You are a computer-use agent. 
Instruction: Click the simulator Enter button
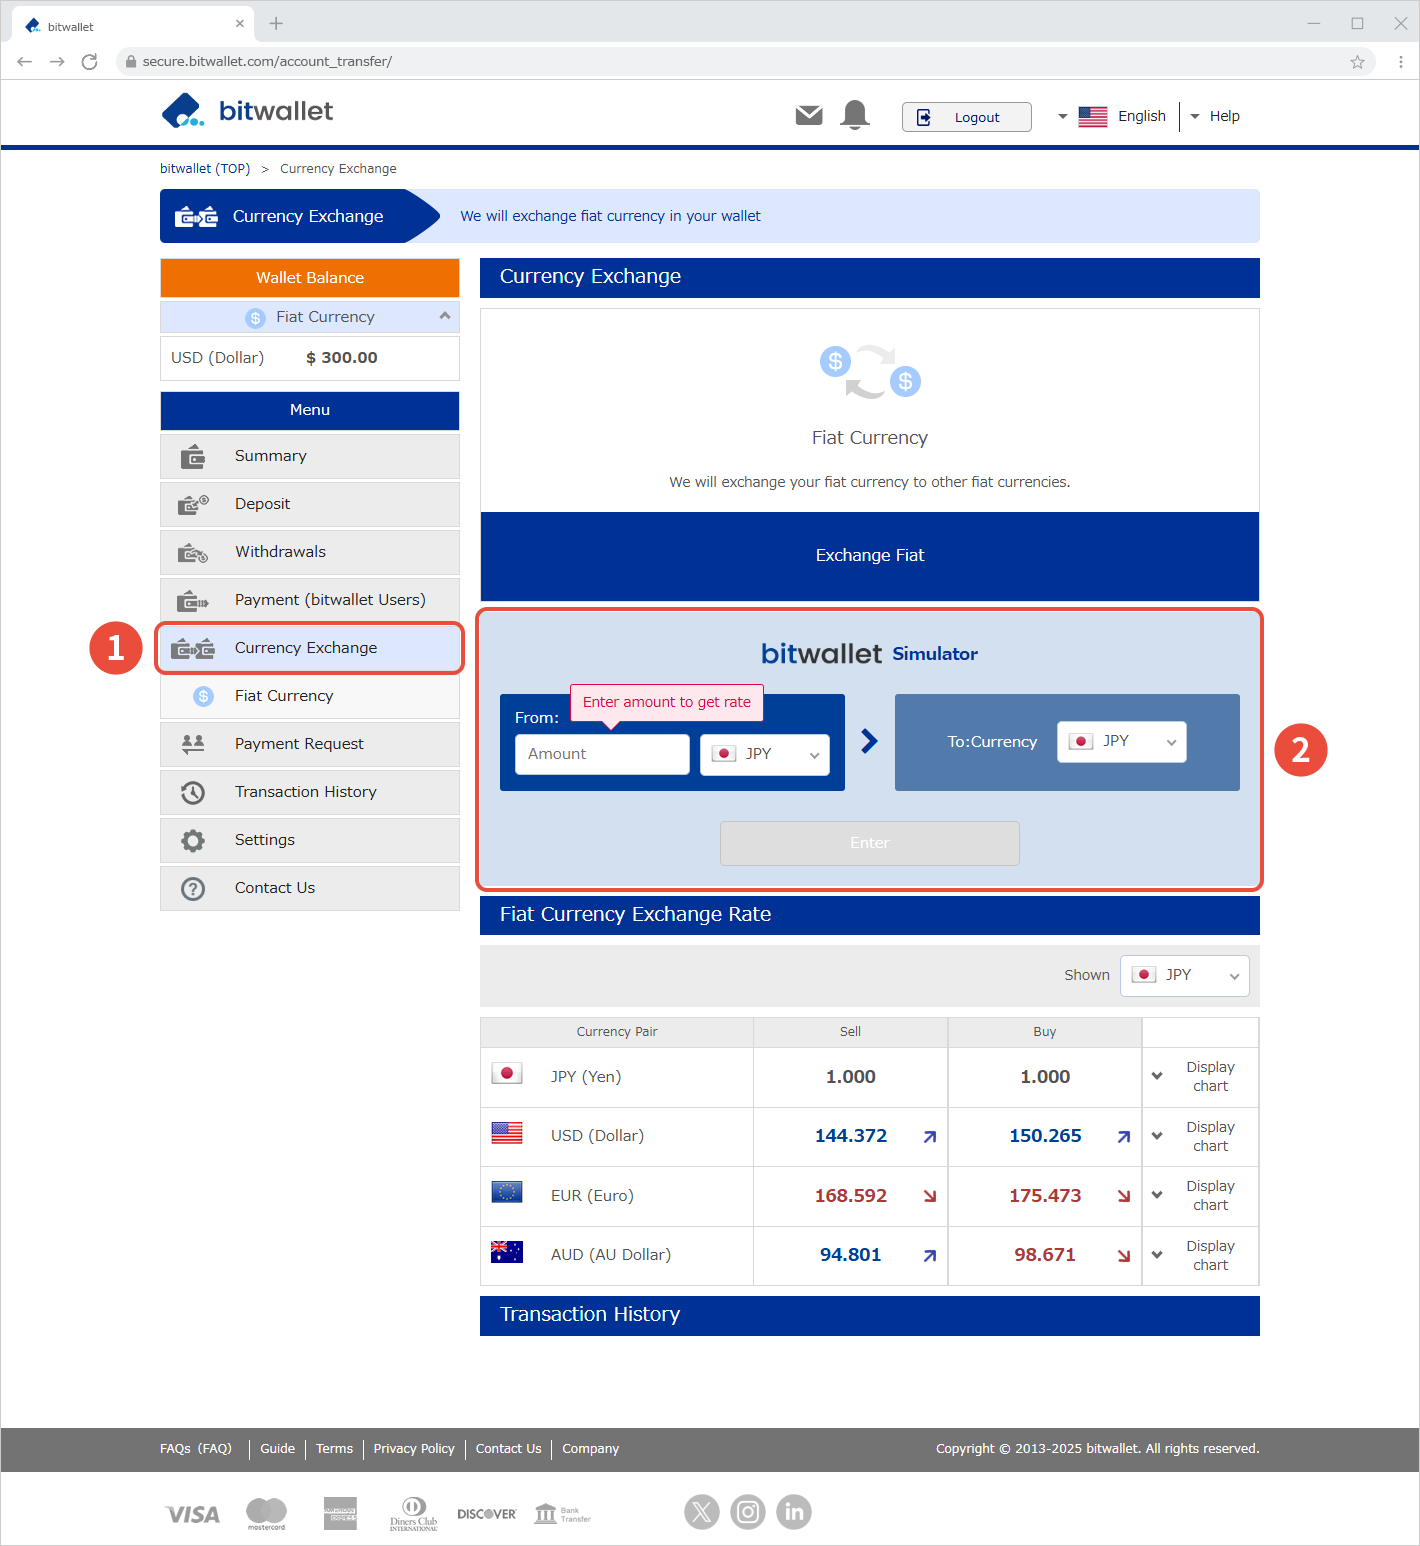[870, 843]
